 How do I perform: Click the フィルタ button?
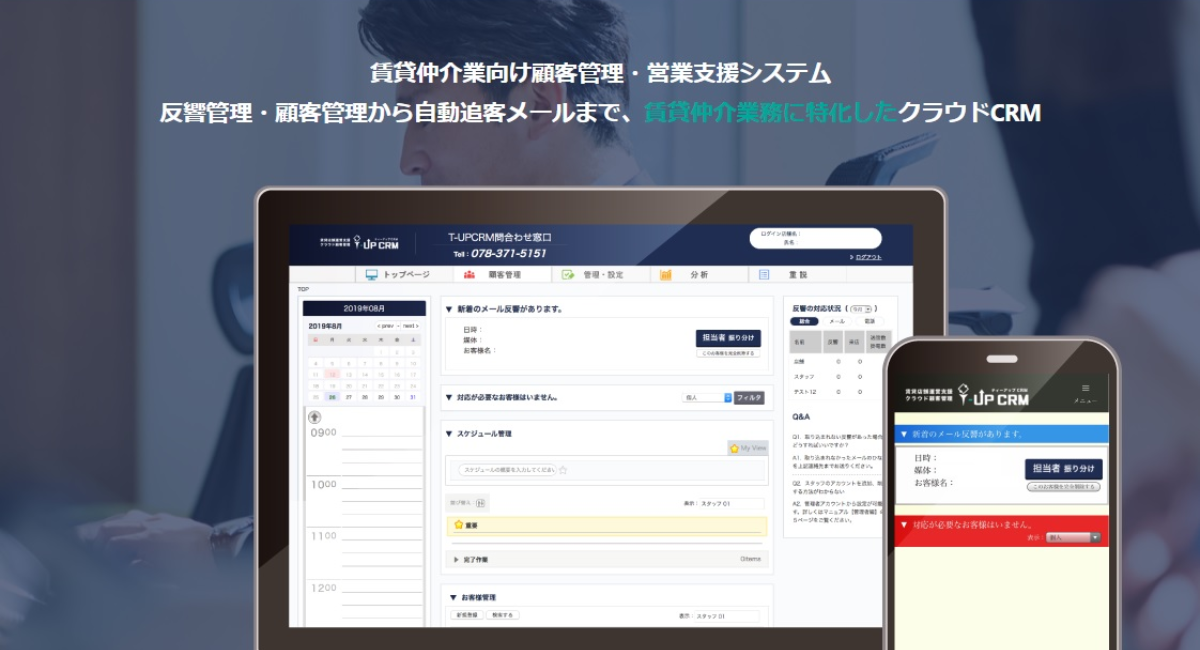click(749, 397)
